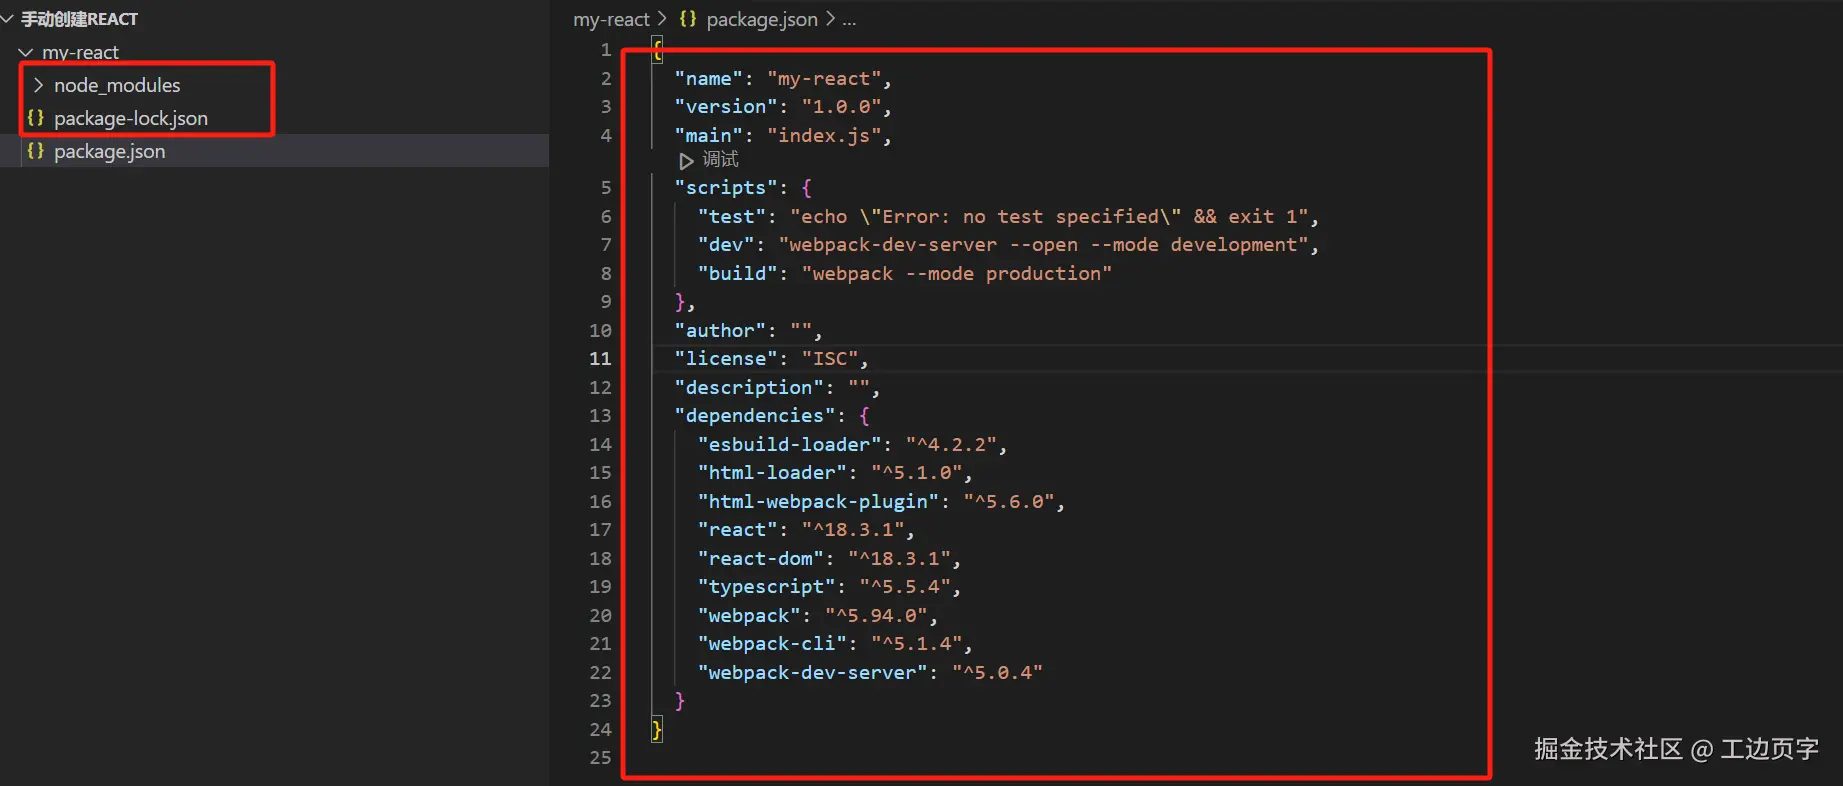Click line number 11 in gutter
The height and width of the screenshot is (786, 1843).
(x=600, y=359)
